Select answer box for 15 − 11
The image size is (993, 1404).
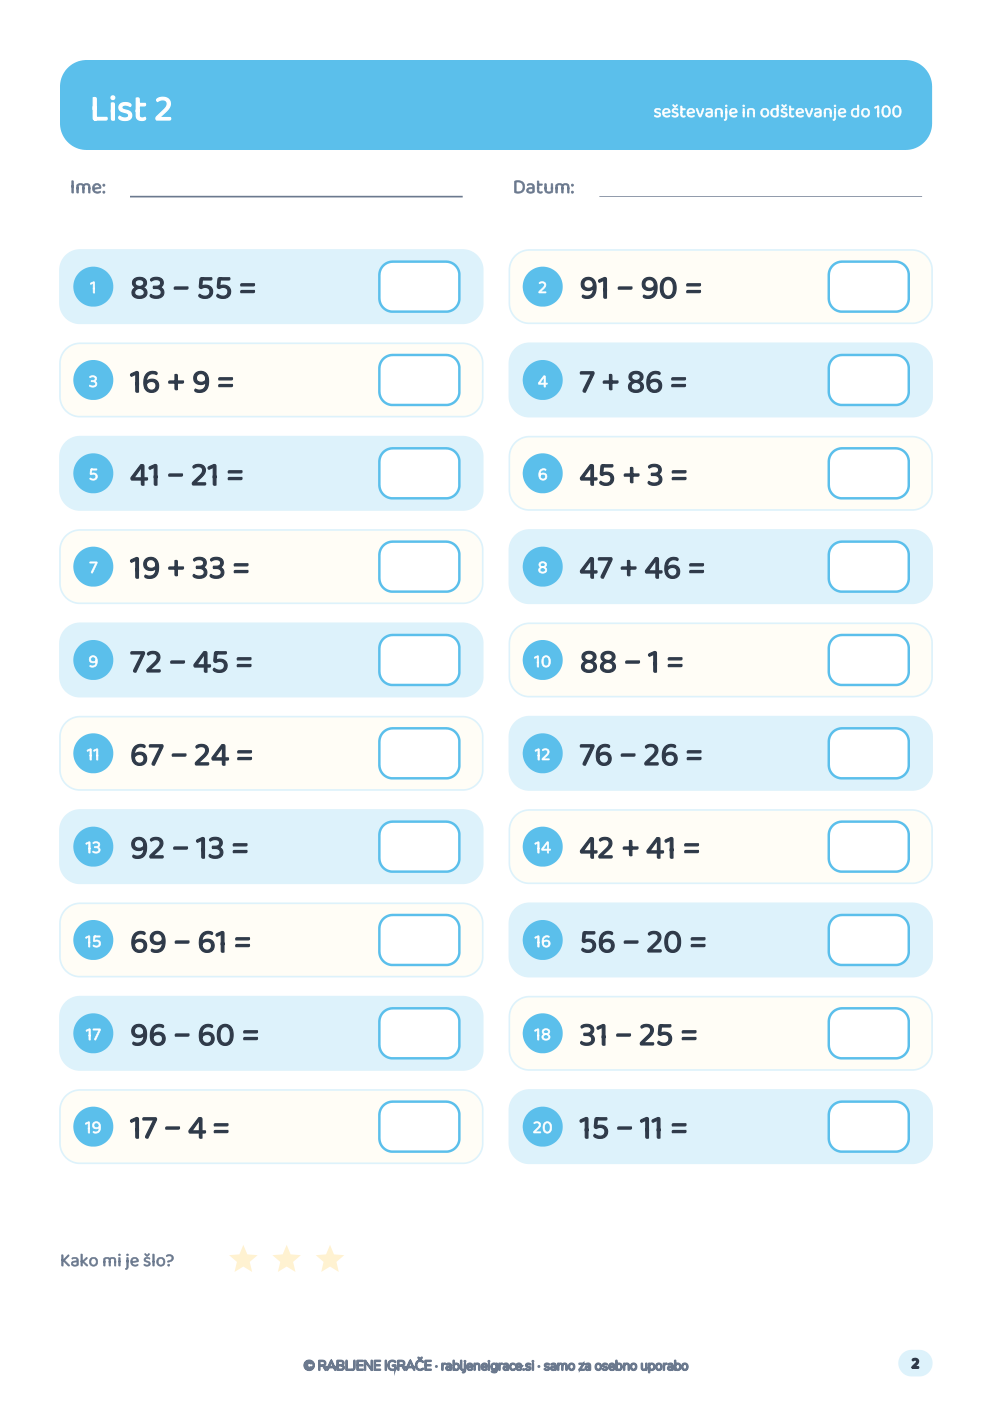point(869,1127)
